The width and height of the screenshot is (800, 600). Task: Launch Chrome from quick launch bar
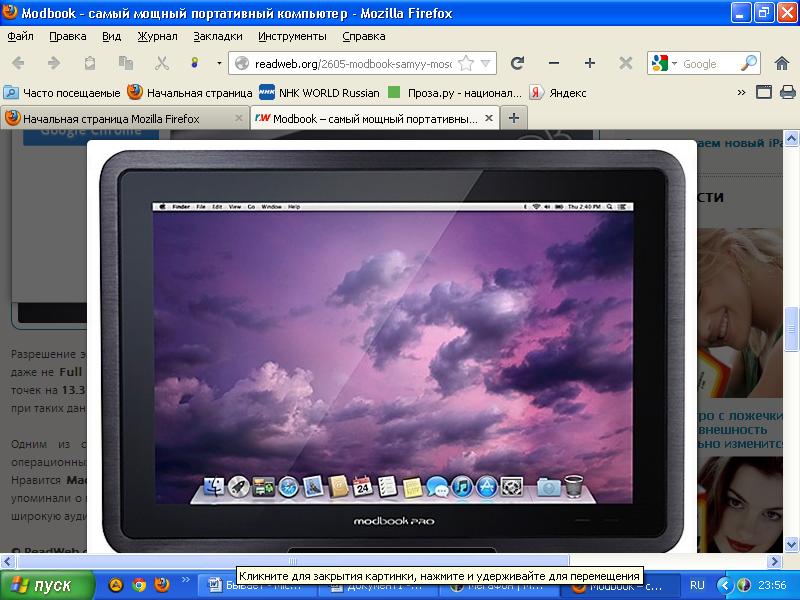tap(139, 585)
